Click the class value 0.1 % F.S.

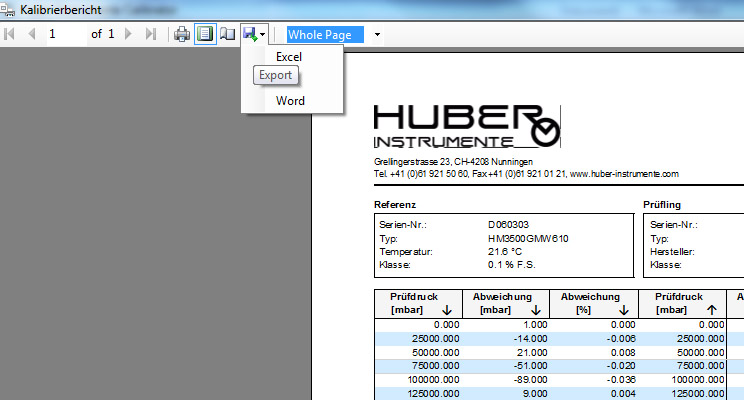coord(512,265)
